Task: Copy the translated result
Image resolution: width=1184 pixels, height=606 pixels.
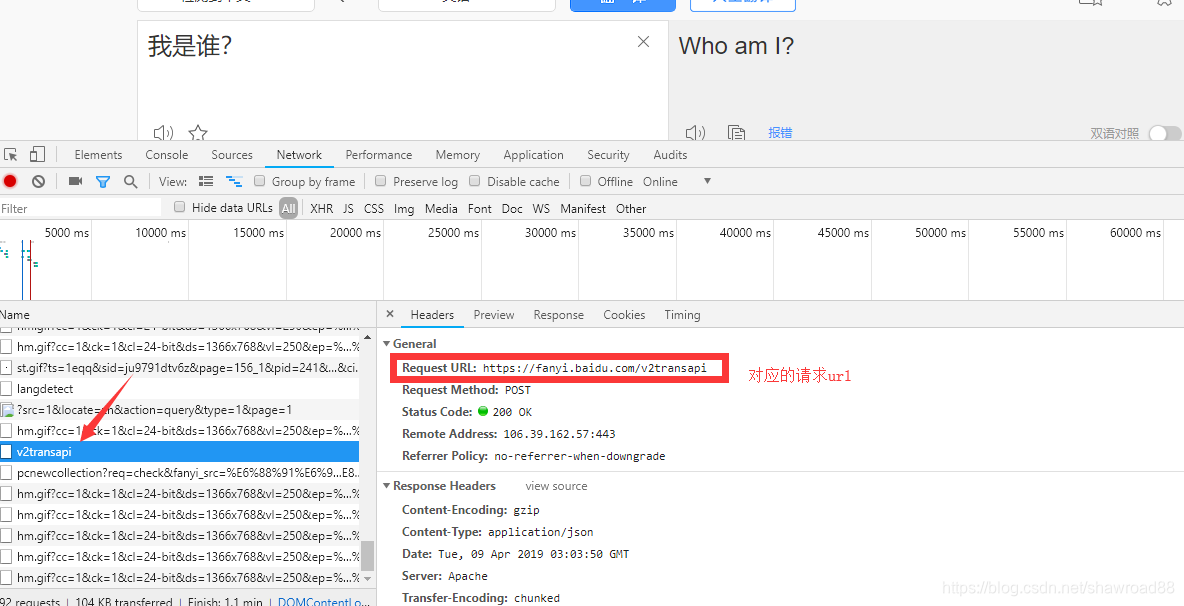Action: point(736,134)
